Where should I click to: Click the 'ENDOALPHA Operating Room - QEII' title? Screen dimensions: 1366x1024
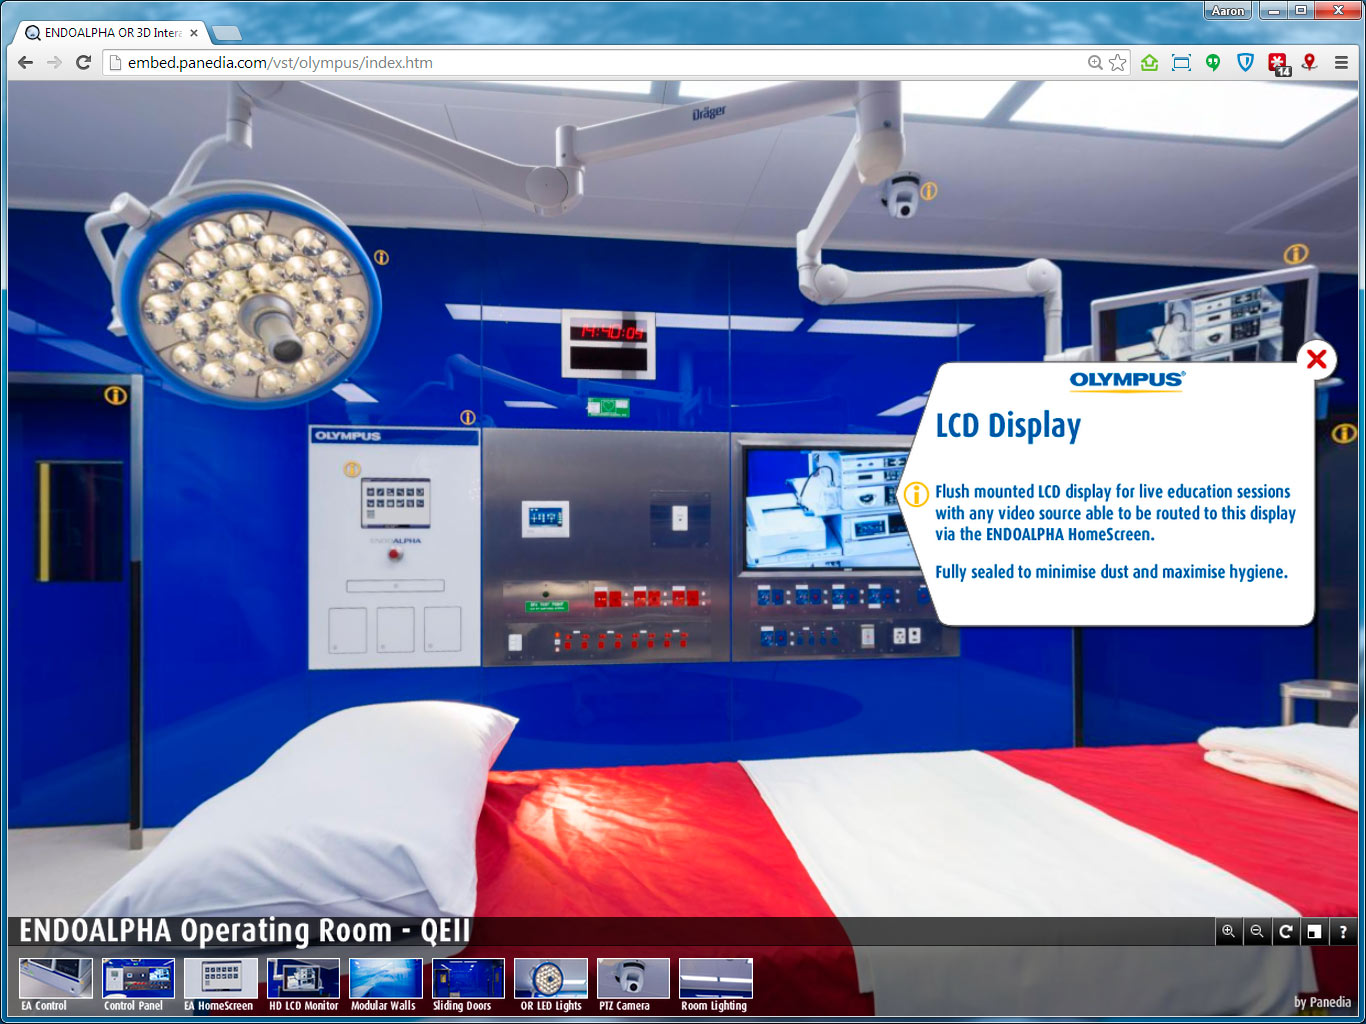point(245,931)
